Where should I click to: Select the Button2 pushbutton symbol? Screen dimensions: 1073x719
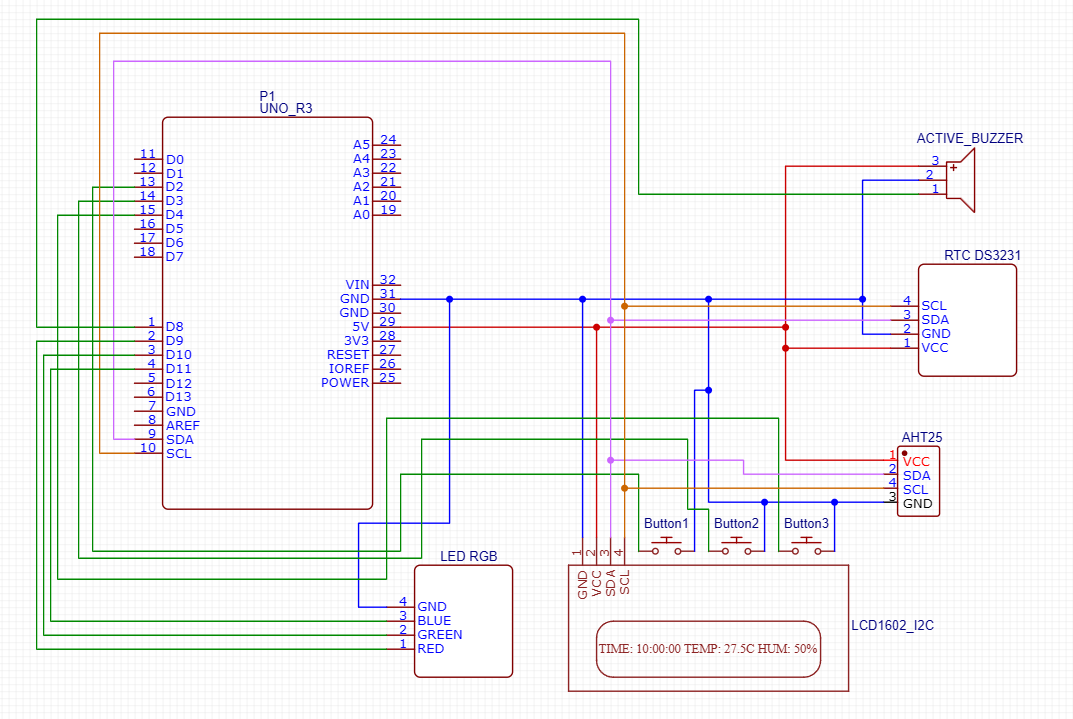[x=736, y=546]
